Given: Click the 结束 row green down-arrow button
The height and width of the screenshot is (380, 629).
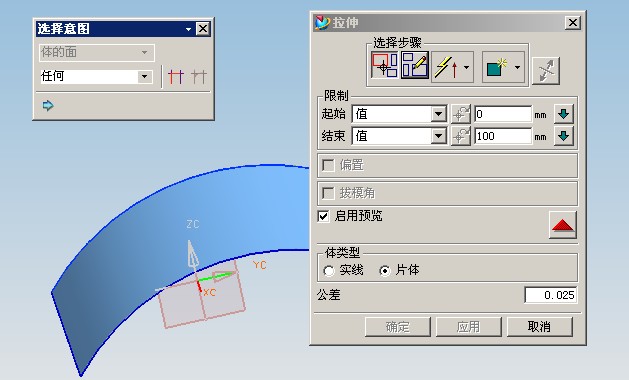Looking at the screenshot, I should pyautogui.click(x=564, y=136).
